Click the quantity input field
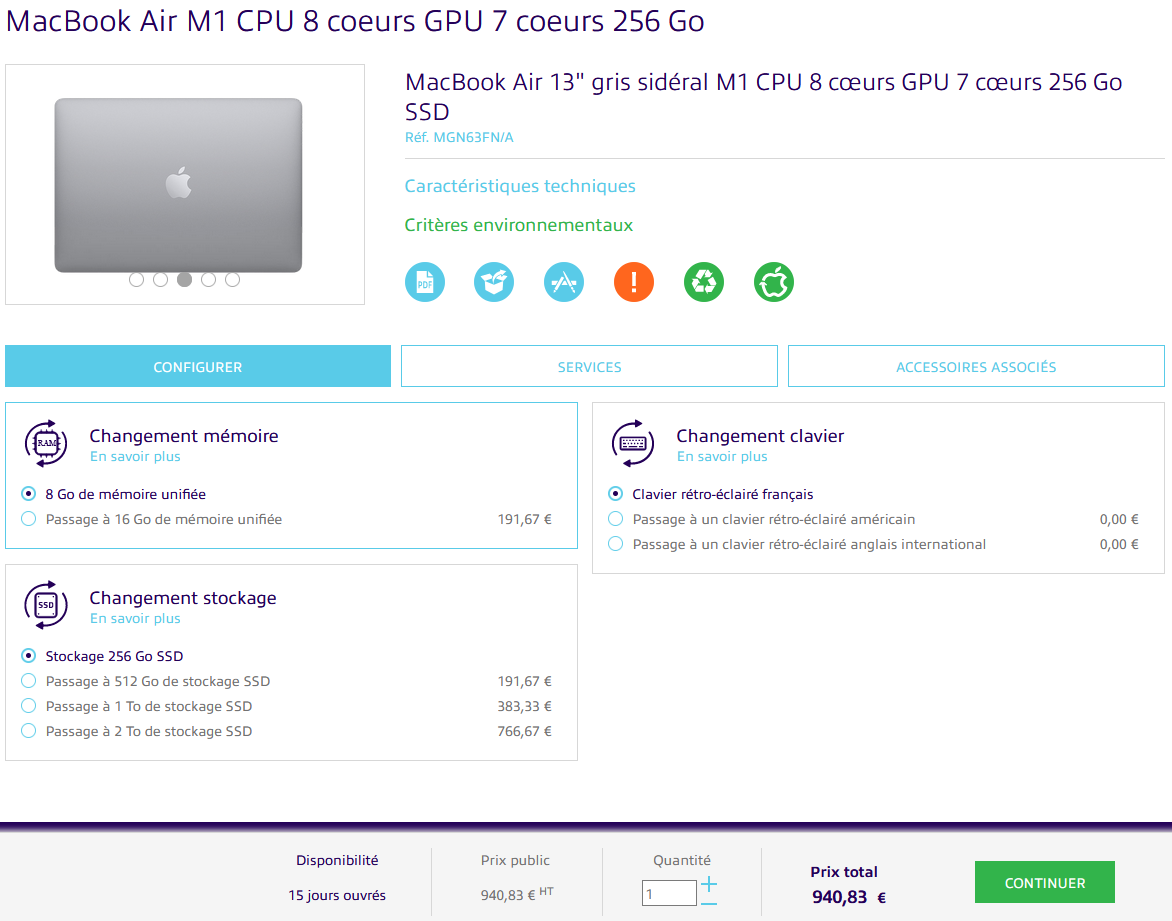Screen dimensions: 1172x921 669,893
